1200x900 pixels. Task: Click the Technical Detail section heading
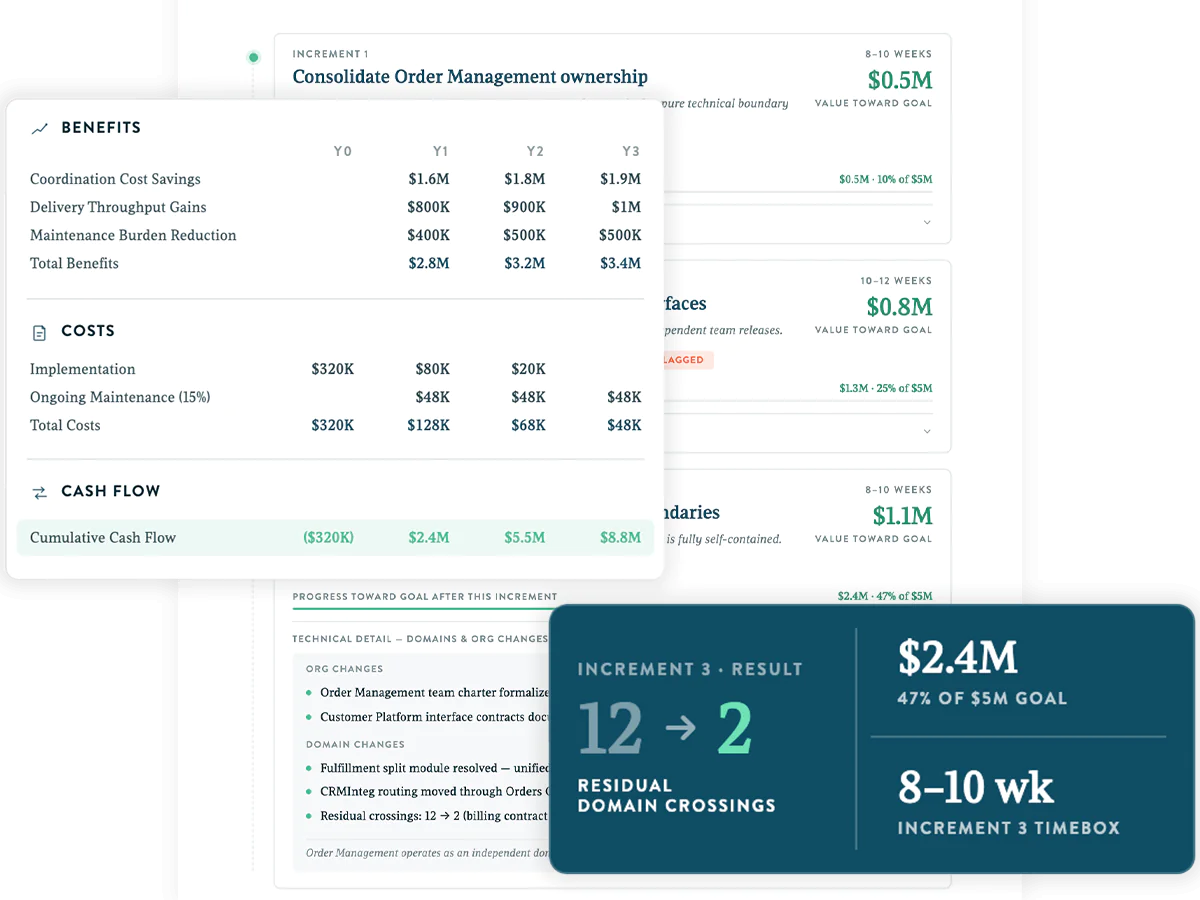pyautogui.click(x=420, y=639)
